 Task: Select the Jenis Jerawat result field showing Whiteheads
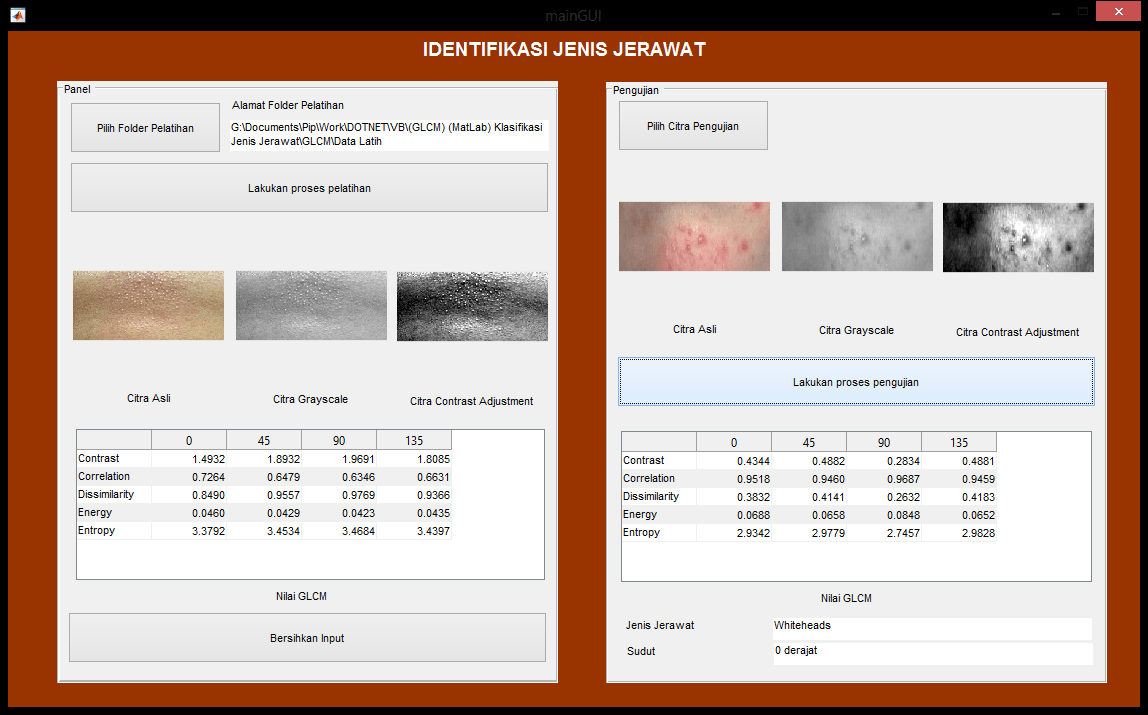(x=930, y=627)
